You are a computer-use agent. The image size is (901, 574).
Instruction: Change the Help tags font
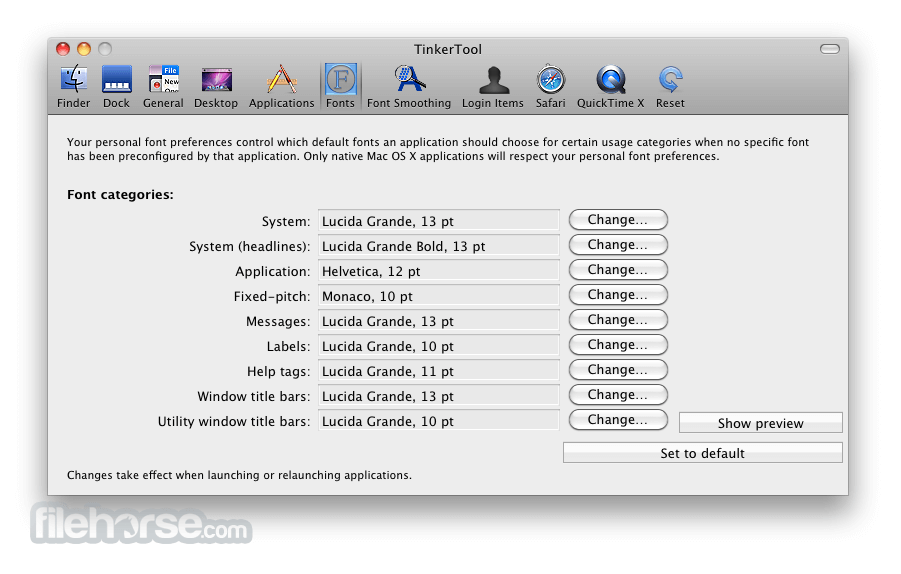618,369
